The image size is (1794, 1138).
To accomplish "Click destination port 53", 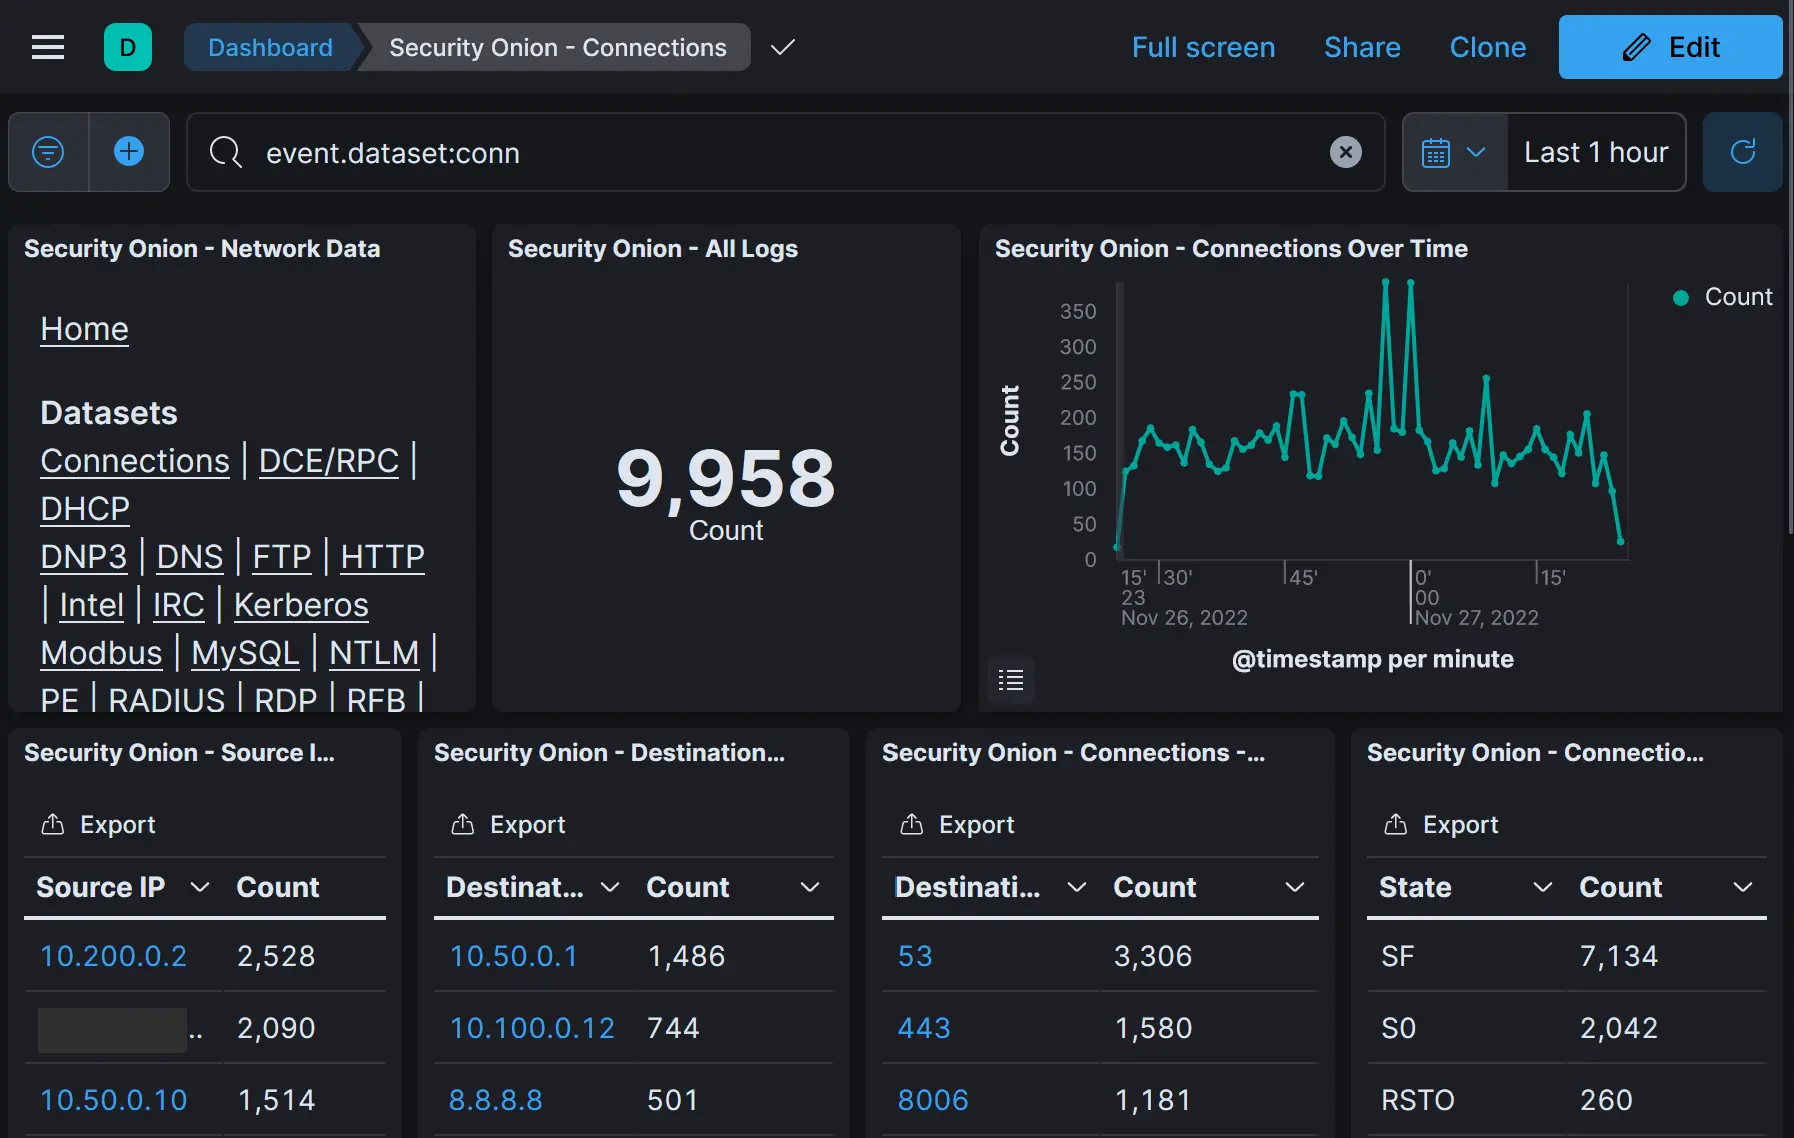I will (915, 956).
